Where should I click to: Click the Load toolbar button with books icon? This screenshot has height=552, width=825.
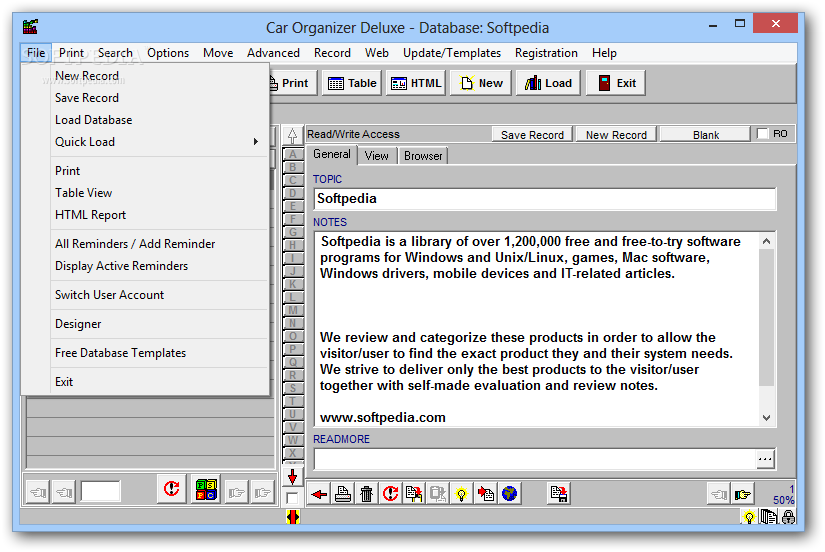[548, 83]
